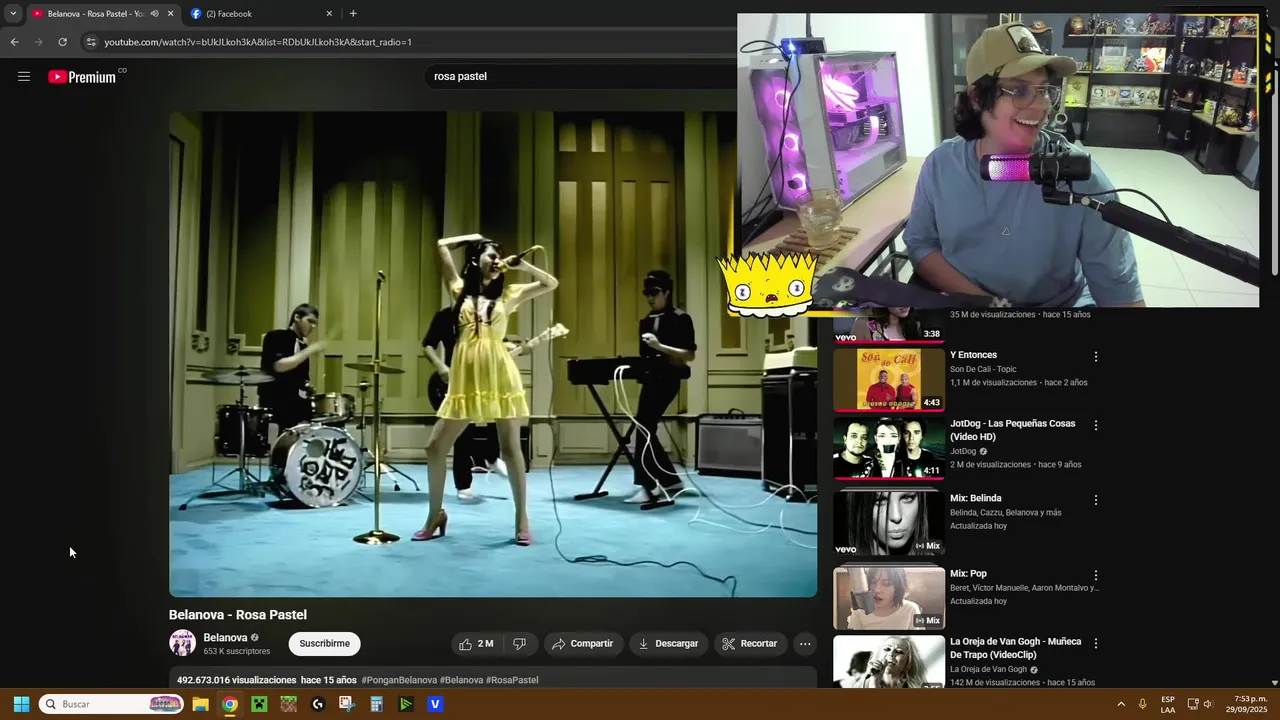Image resolution: width=1280 pixels, height=720 pixels.
Task: Go back with the browser back arrow
Action: click(14, 42)
